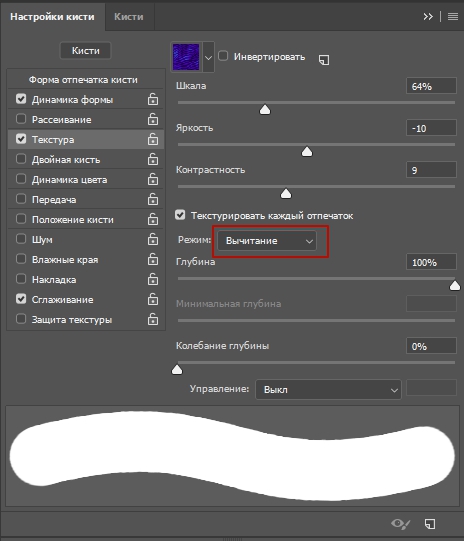
Task: Click the brush stroke preview area
Action: coord(233,456)
